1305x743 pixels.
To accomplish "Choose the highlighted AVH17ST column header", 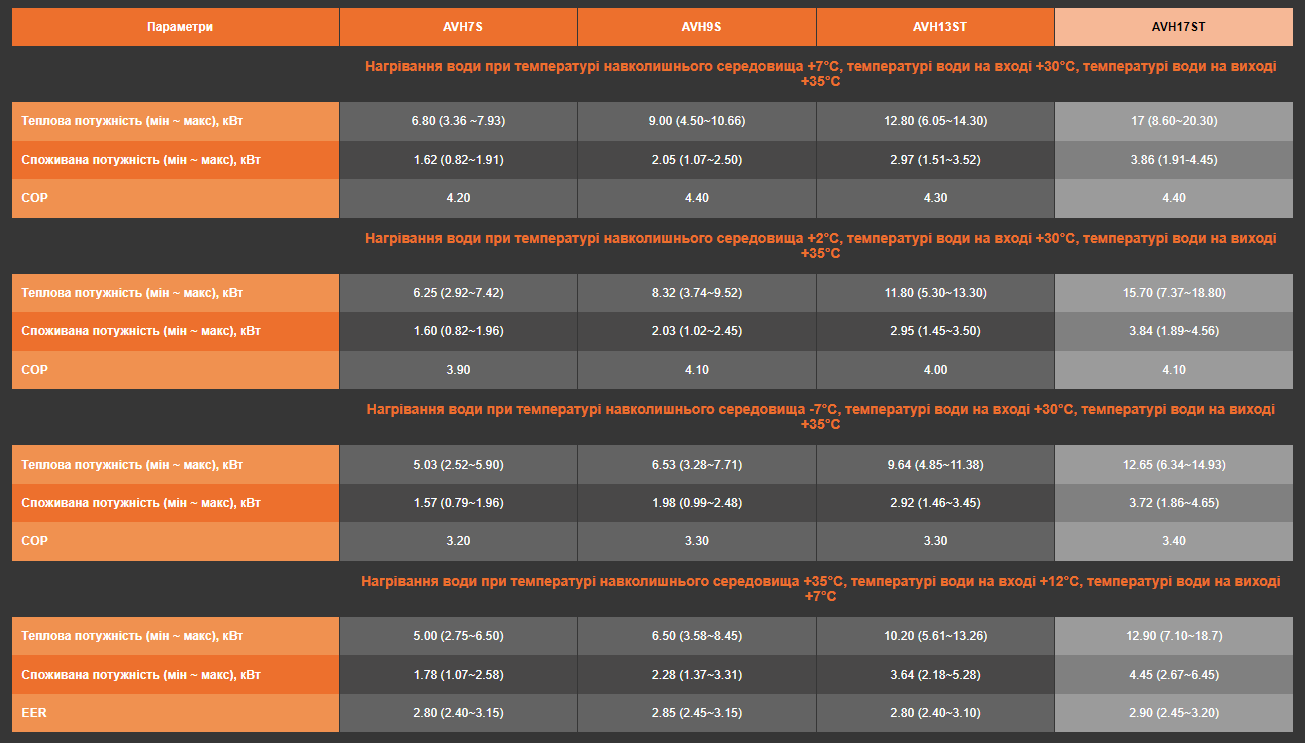I will (1173, 27).
